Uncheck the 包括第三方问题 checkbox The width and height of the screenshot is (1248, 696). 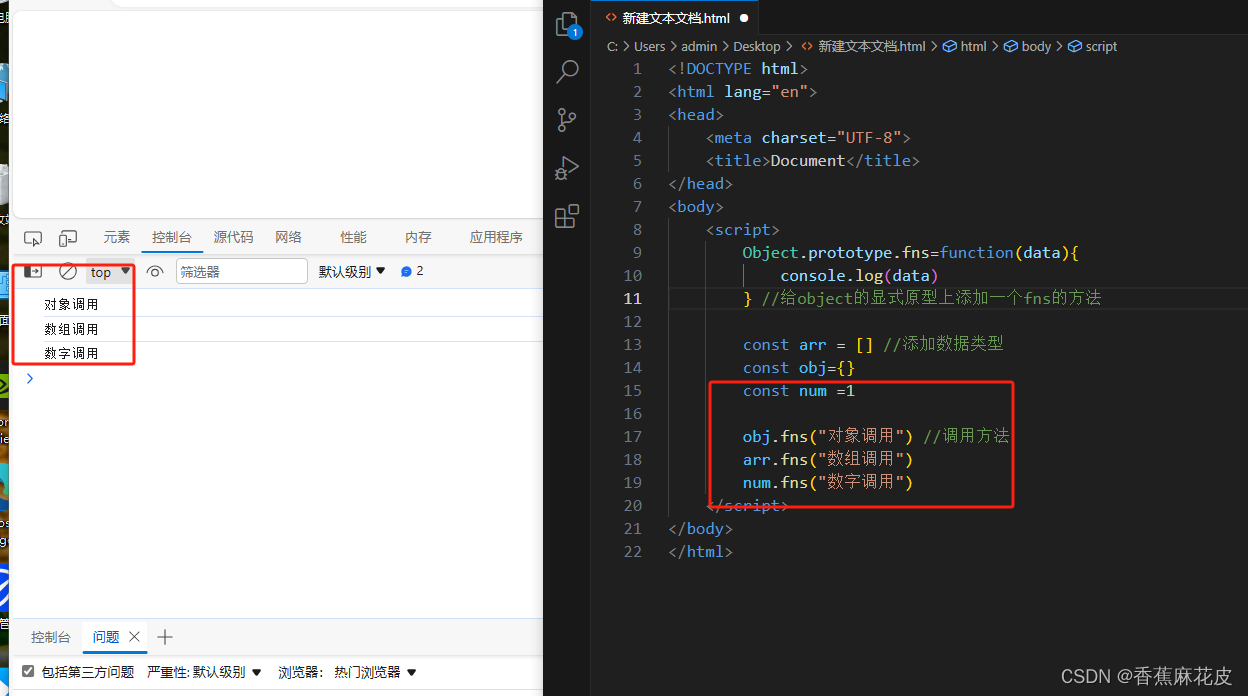(x=28, y=671)
